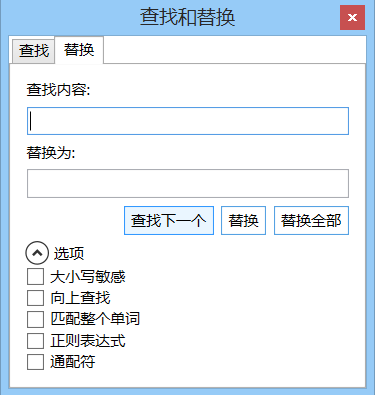Select the 替换 tab
Screen dimensions: 375x395
point(79,50)
